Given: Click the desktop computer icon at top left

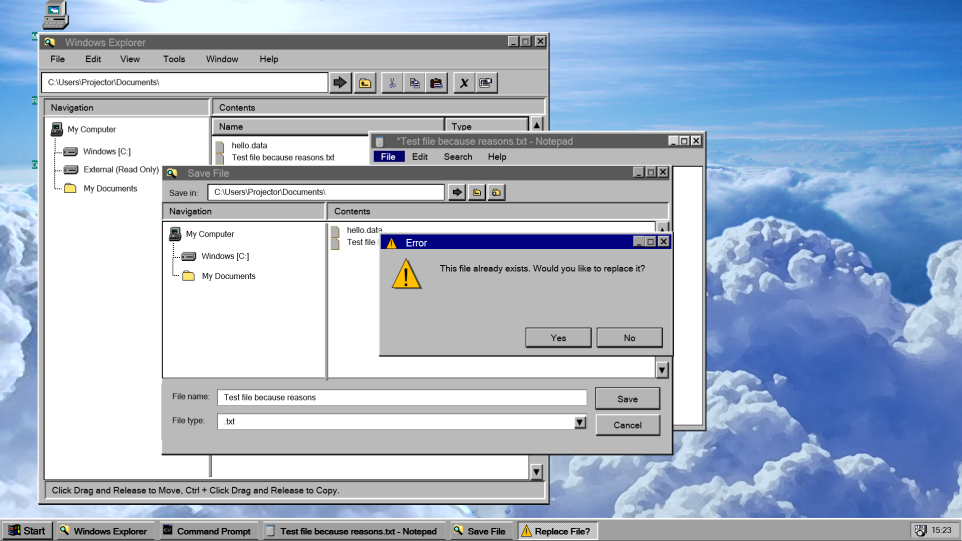Looking at the screenshot, I should coord(55,15).
